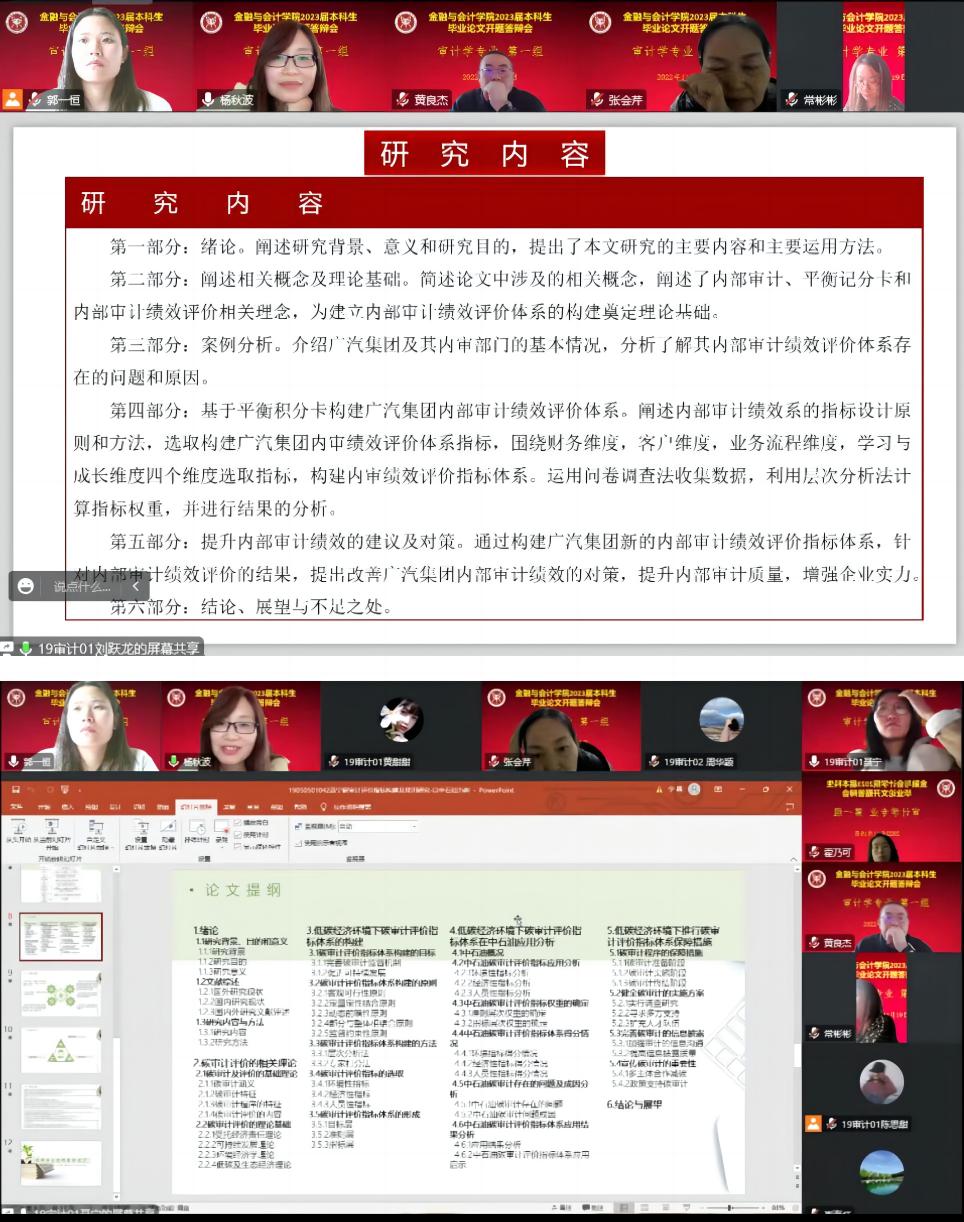Select slide 9 thumbnail in slide panel

click(61, 992)
